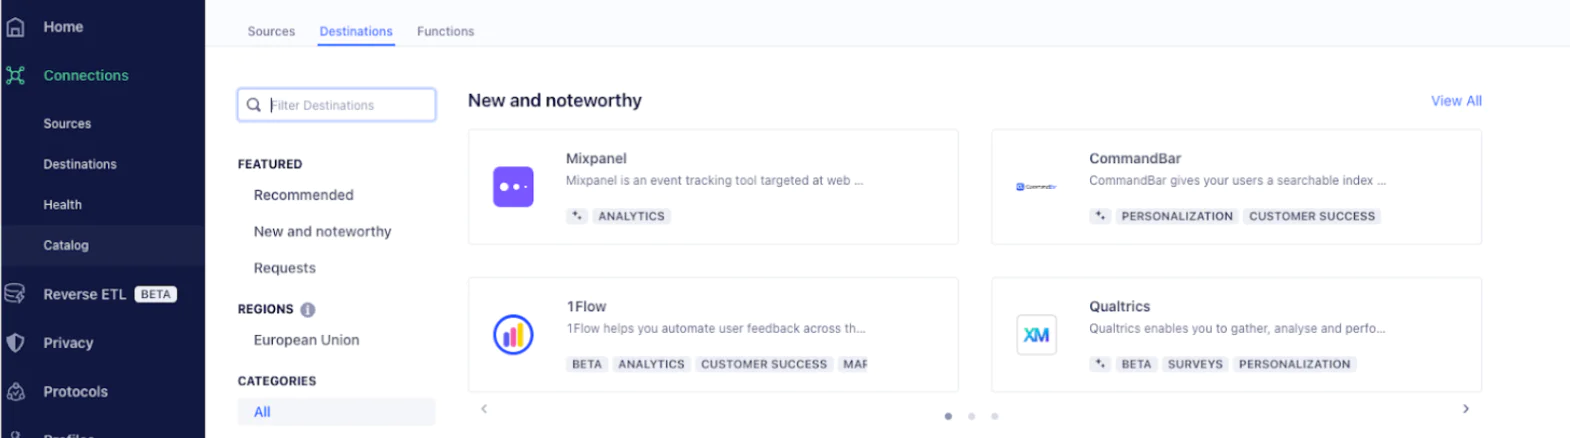Go to previous carousel page arrow
This screenshot has height=438, width=1570.
pyautogui.click(x=484, y=409)
